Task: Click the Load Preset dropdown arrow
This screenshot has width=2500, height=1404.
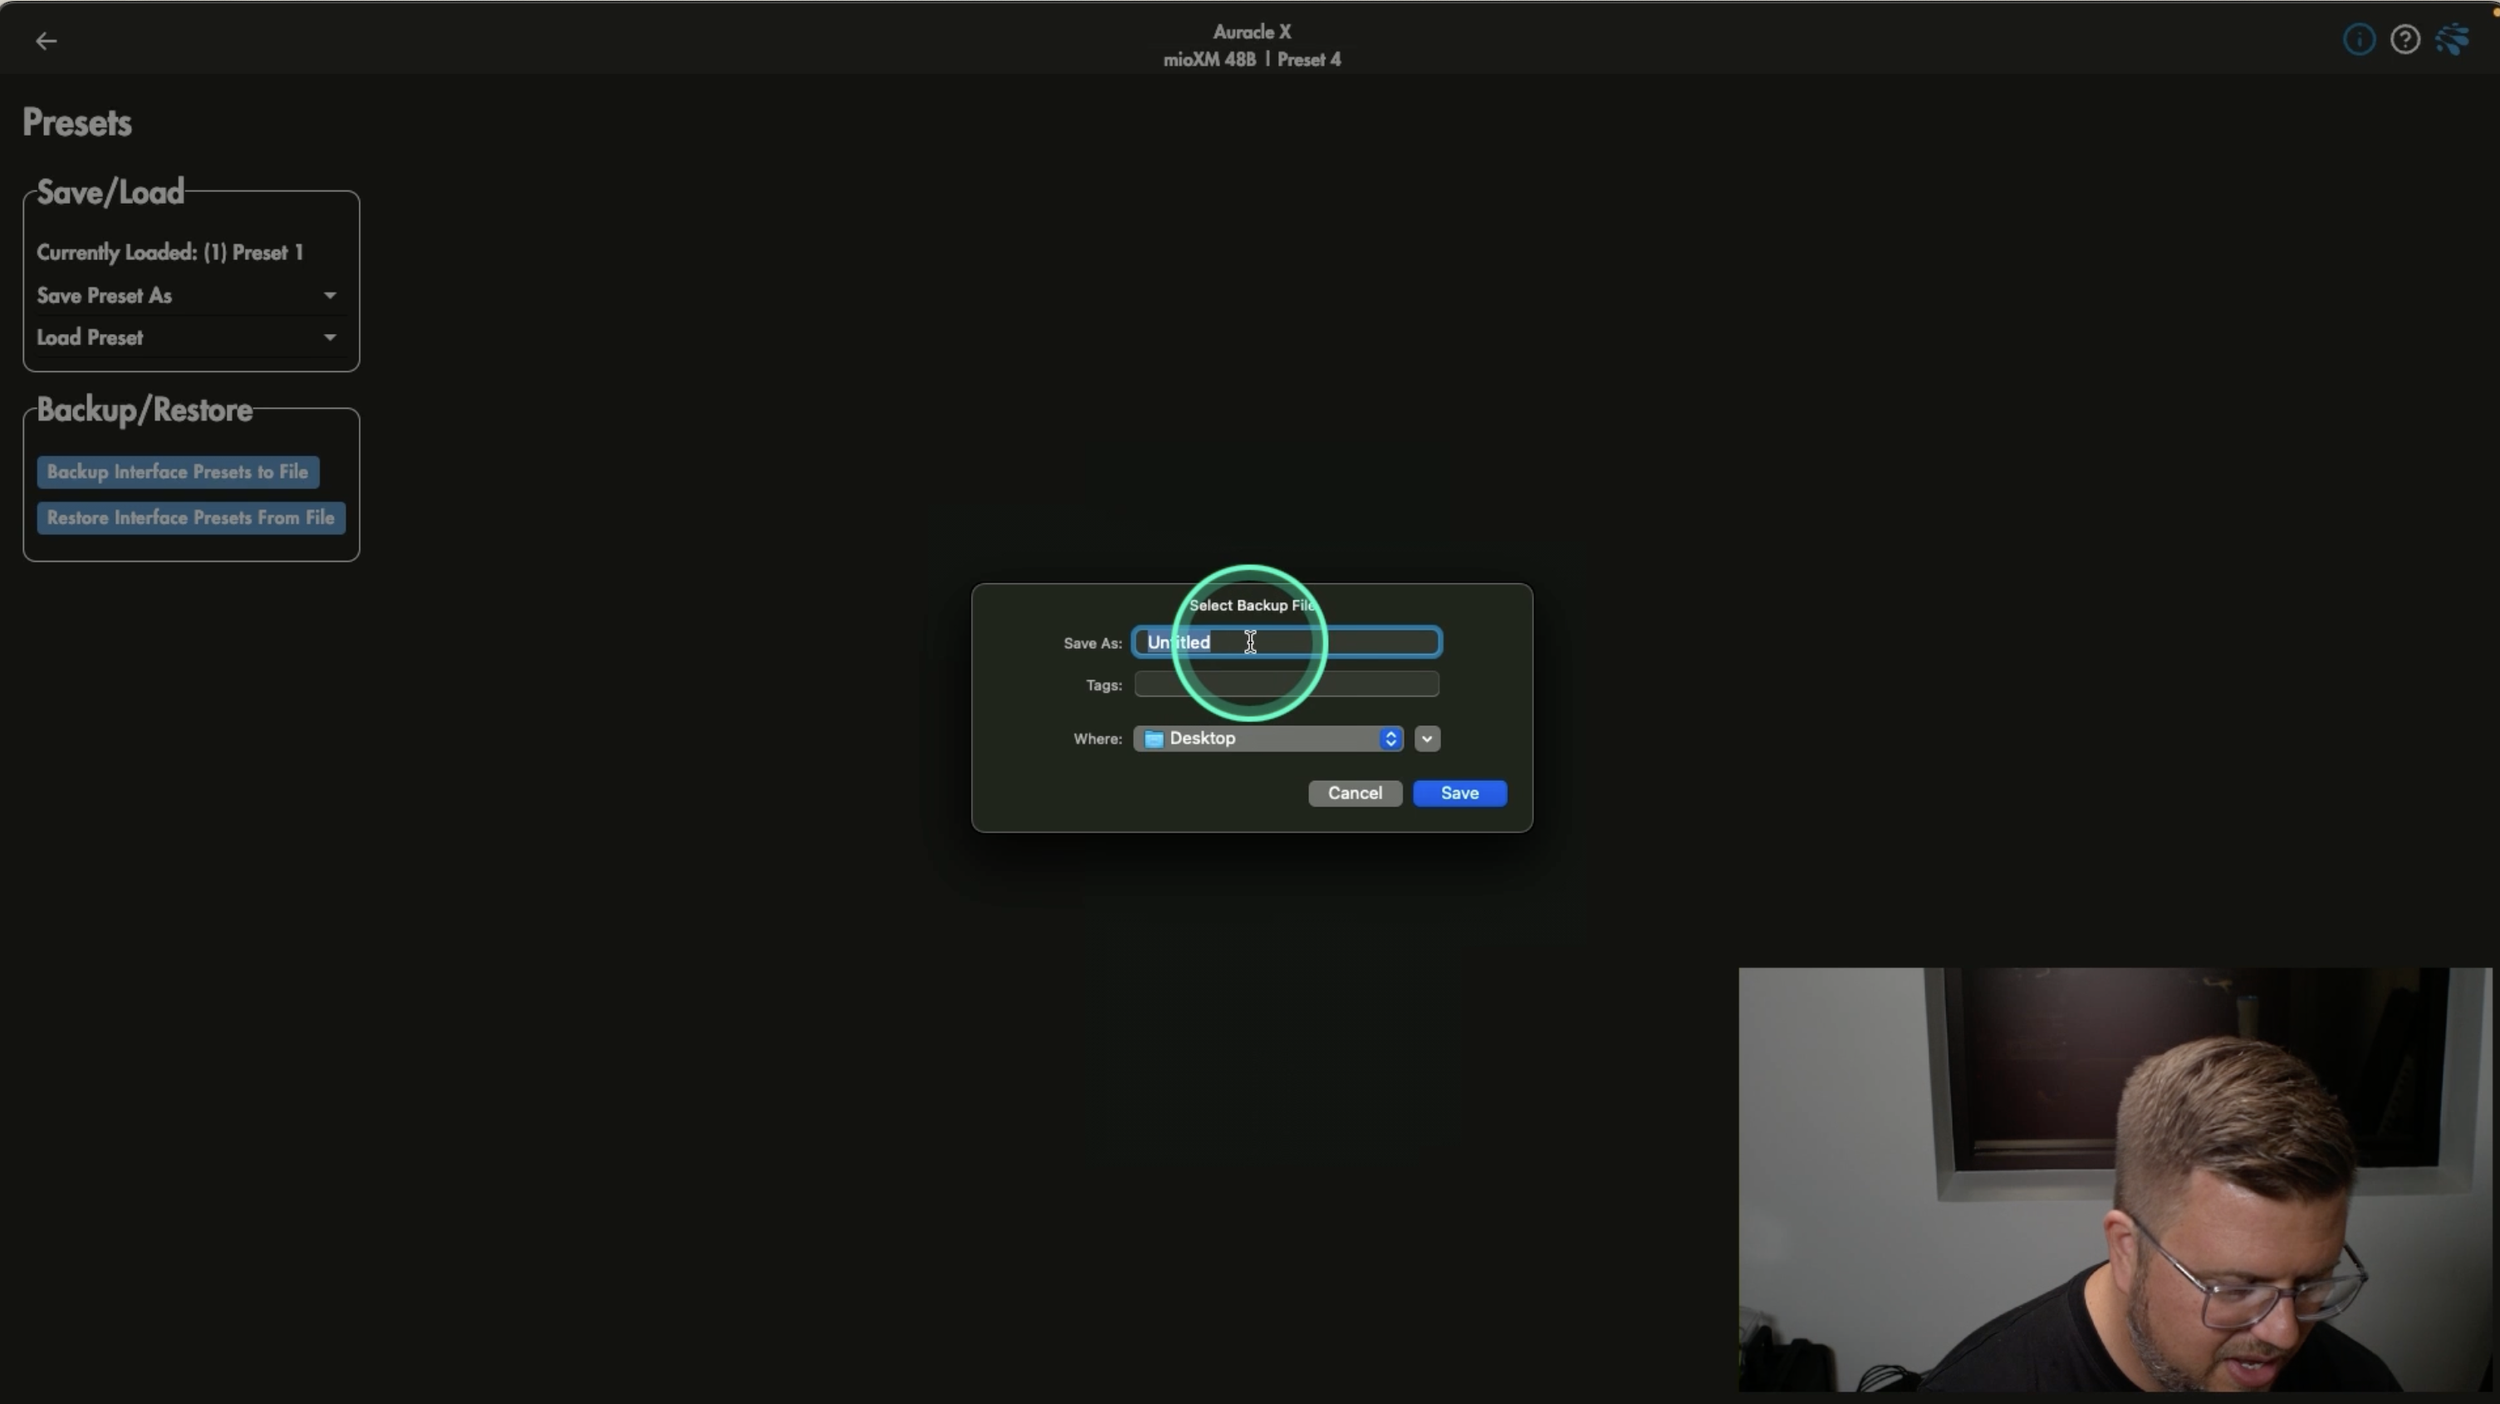Action: 329,338
